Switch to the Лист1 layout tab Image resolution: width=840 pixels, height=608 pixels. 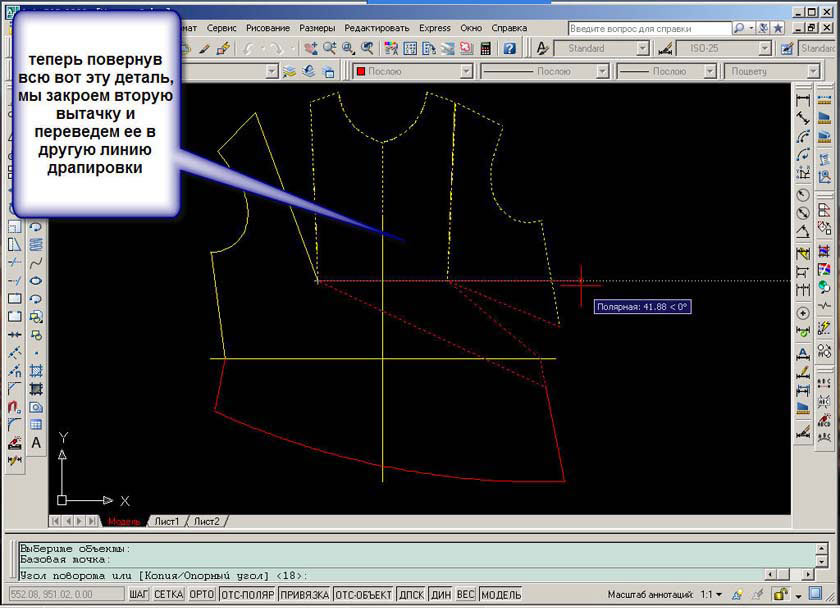click(165, 521)
